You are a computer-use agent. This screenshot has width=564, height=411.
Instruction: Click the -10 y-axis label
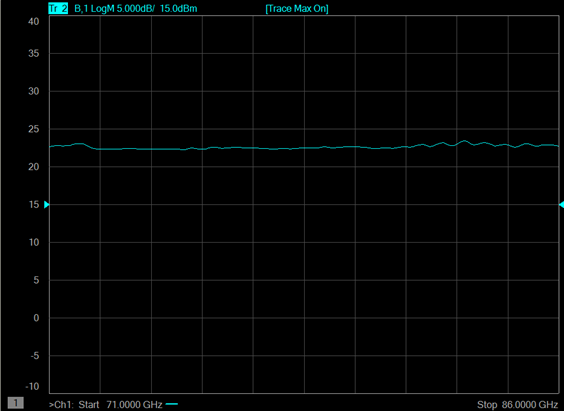[32, 387]
